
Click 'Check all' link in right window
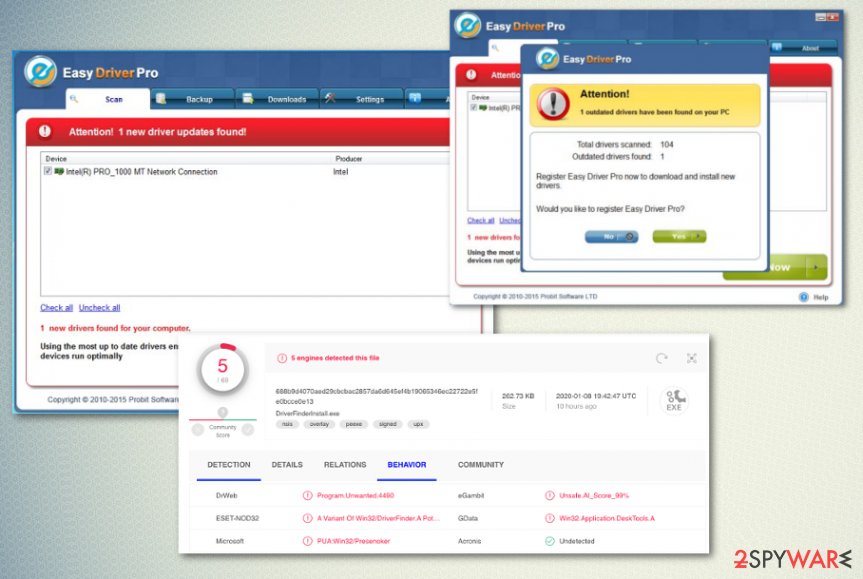point(480,220)
